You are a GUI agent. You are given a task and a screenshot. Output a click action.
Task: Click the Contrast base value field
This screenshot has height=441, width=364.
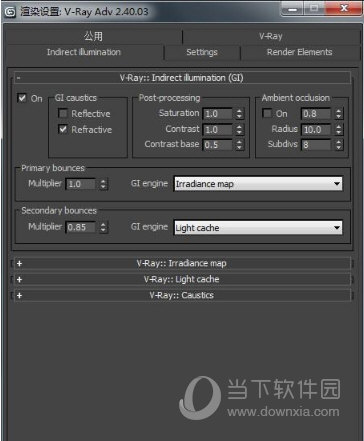(x=218, y=145)
